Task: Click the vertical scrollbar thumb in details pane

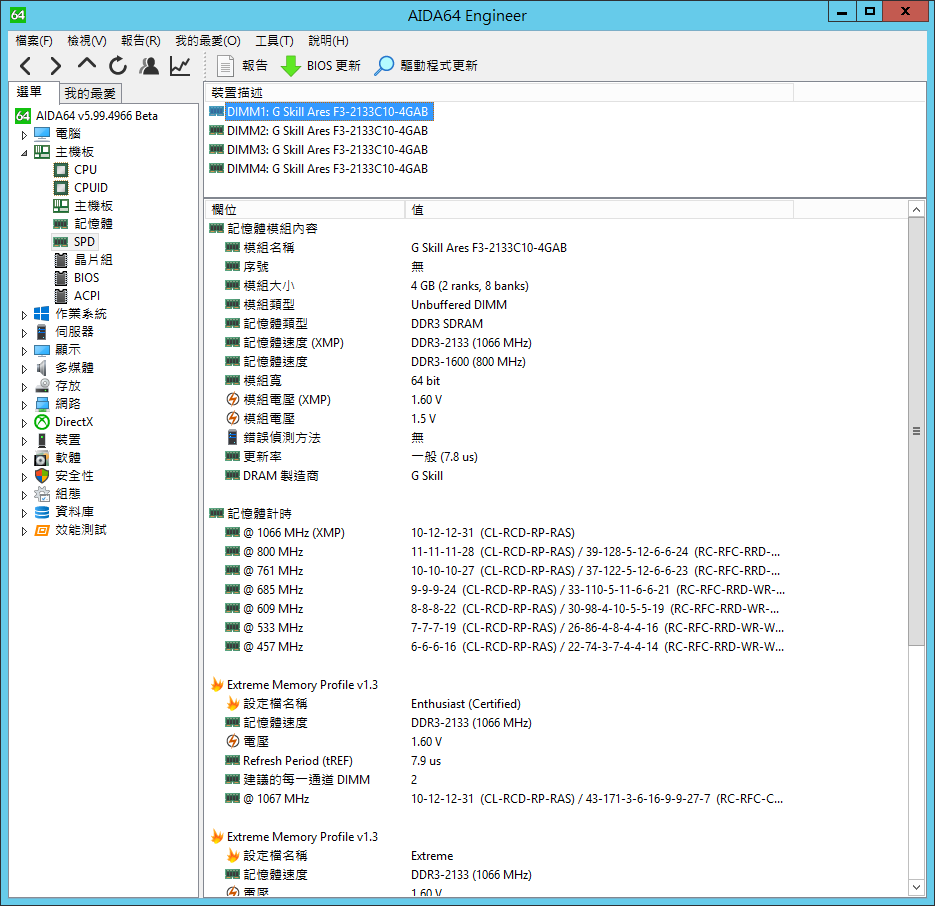Action: pyautogui.click(x=917, y=431)
